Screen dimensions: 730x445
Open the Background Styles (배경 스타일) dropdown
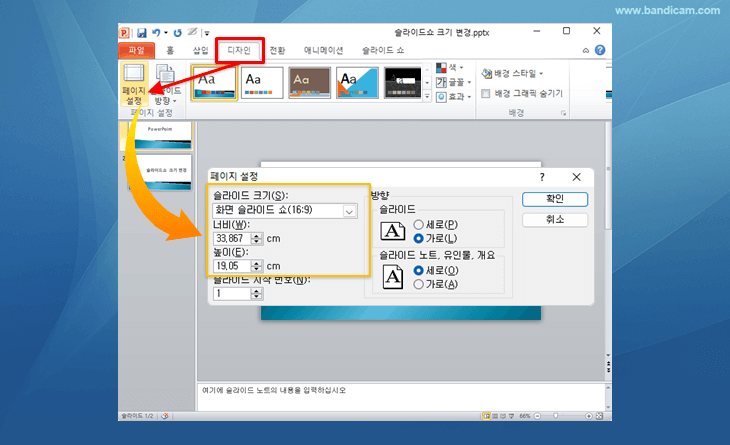click(x=513, y=74)
